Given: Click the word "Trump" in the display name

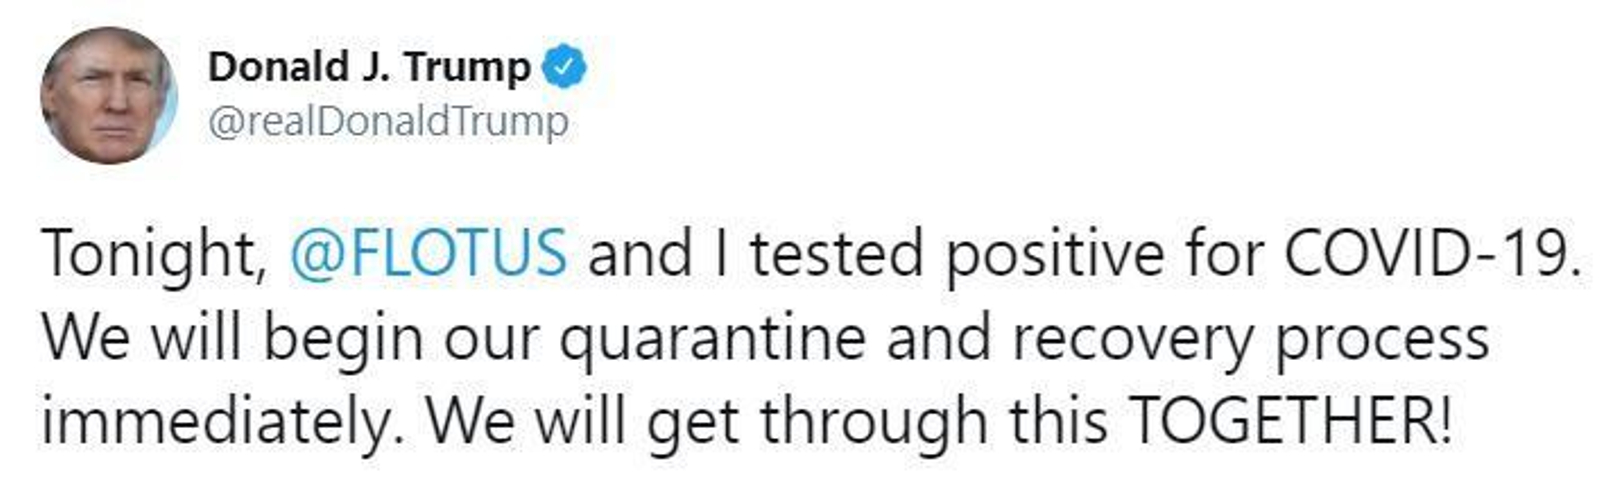Looking at the screenshot, I should pyautogui.click(x=467, y=67).
